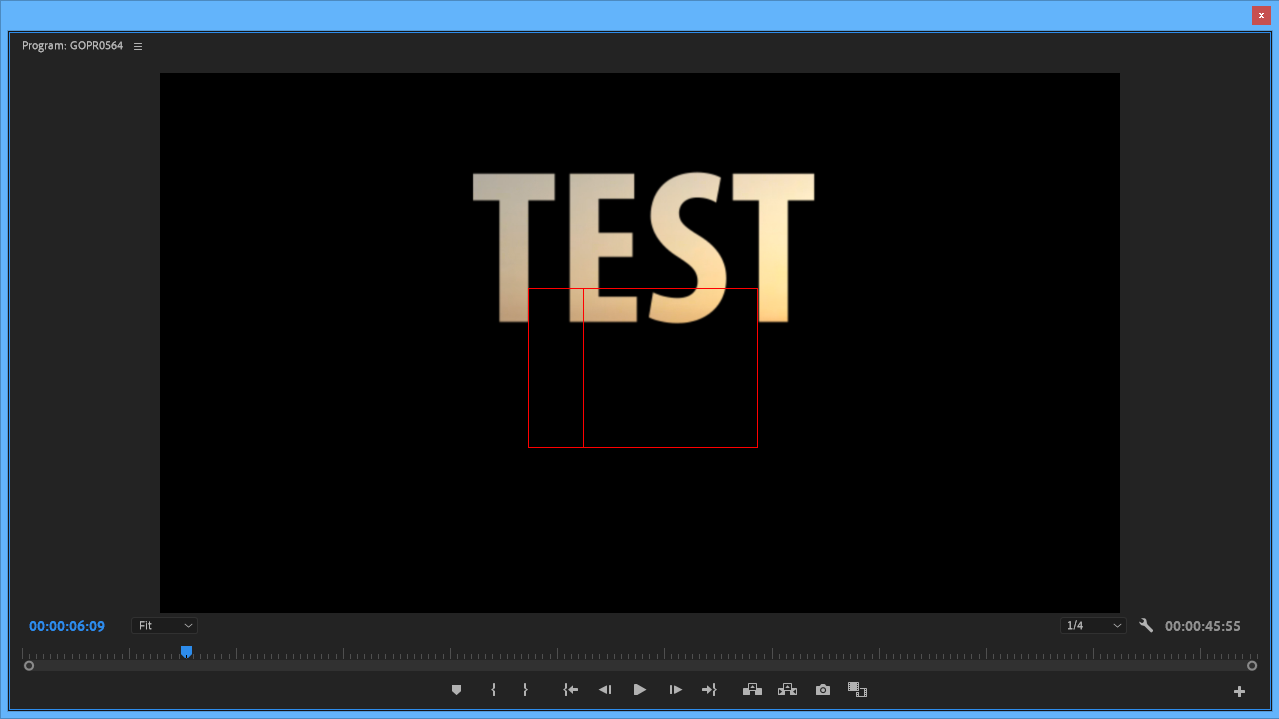Jump to the In point
This screenshot has width=1279, height=719.
[570, 690]
